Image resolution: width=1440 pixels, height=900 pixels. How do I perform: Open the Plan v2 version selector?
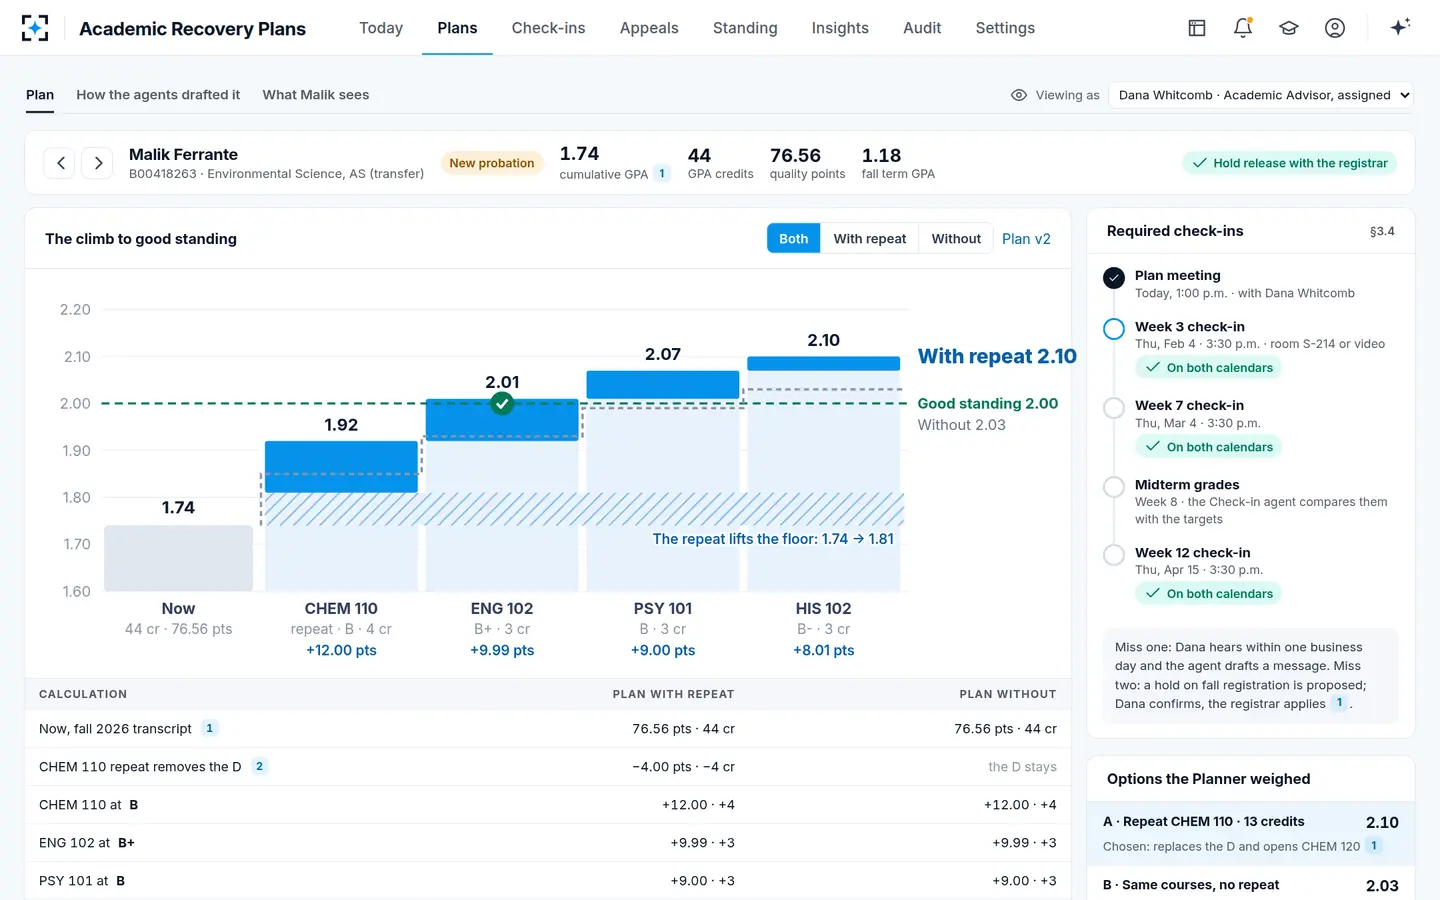pyautogui.click(x=1026, y=239)
